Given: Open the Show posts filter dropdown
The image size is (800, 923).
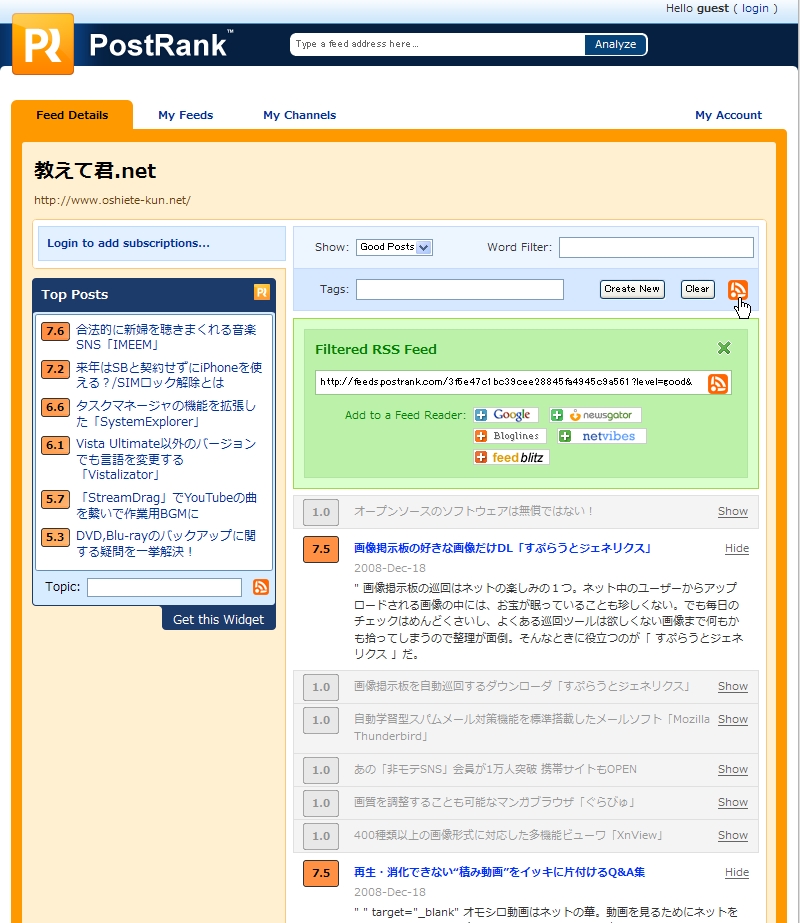Looking at the screenshot, I should (x=394, y=247).
